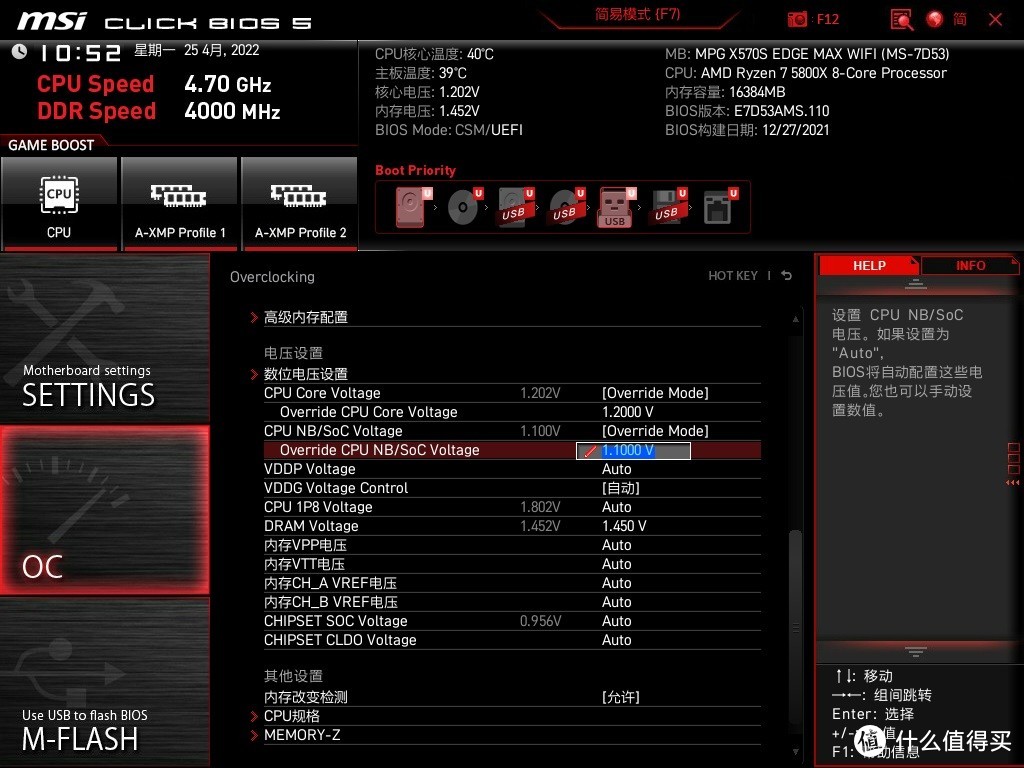Open 内存改变检测 [允许] dropdown

(x=620, y=697)
